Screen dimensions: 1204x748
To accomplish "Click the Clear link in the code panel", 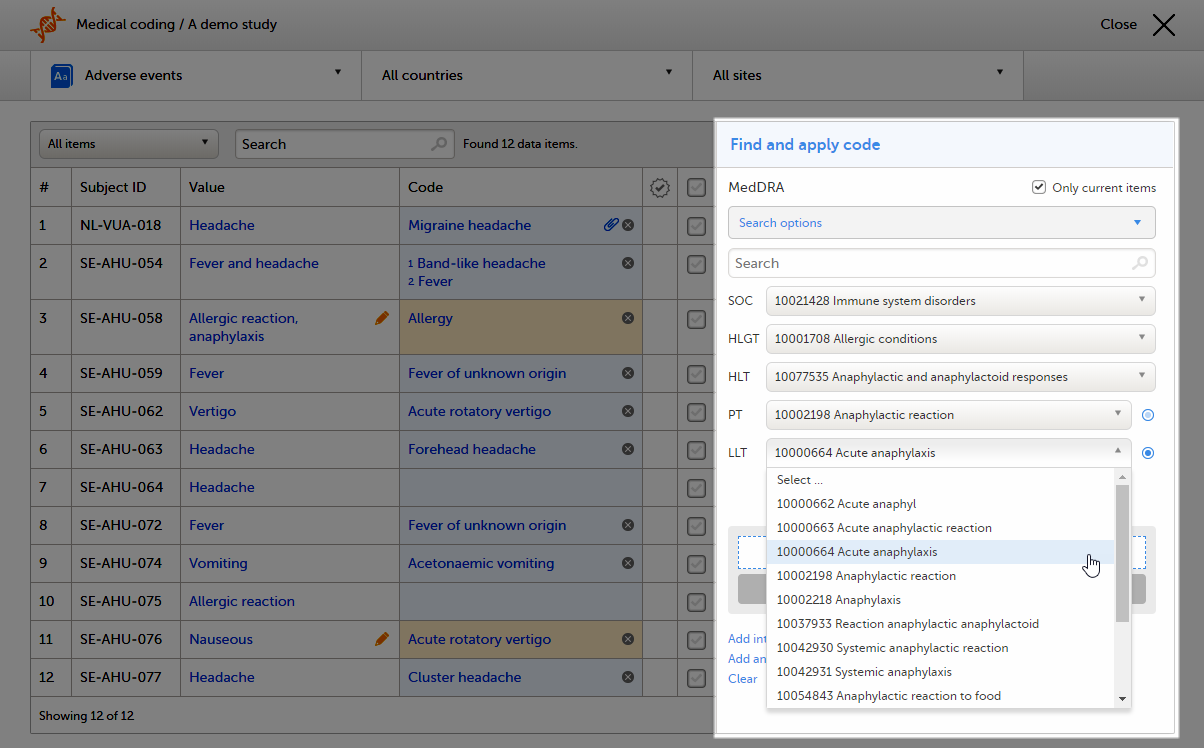I will (742, 679).
